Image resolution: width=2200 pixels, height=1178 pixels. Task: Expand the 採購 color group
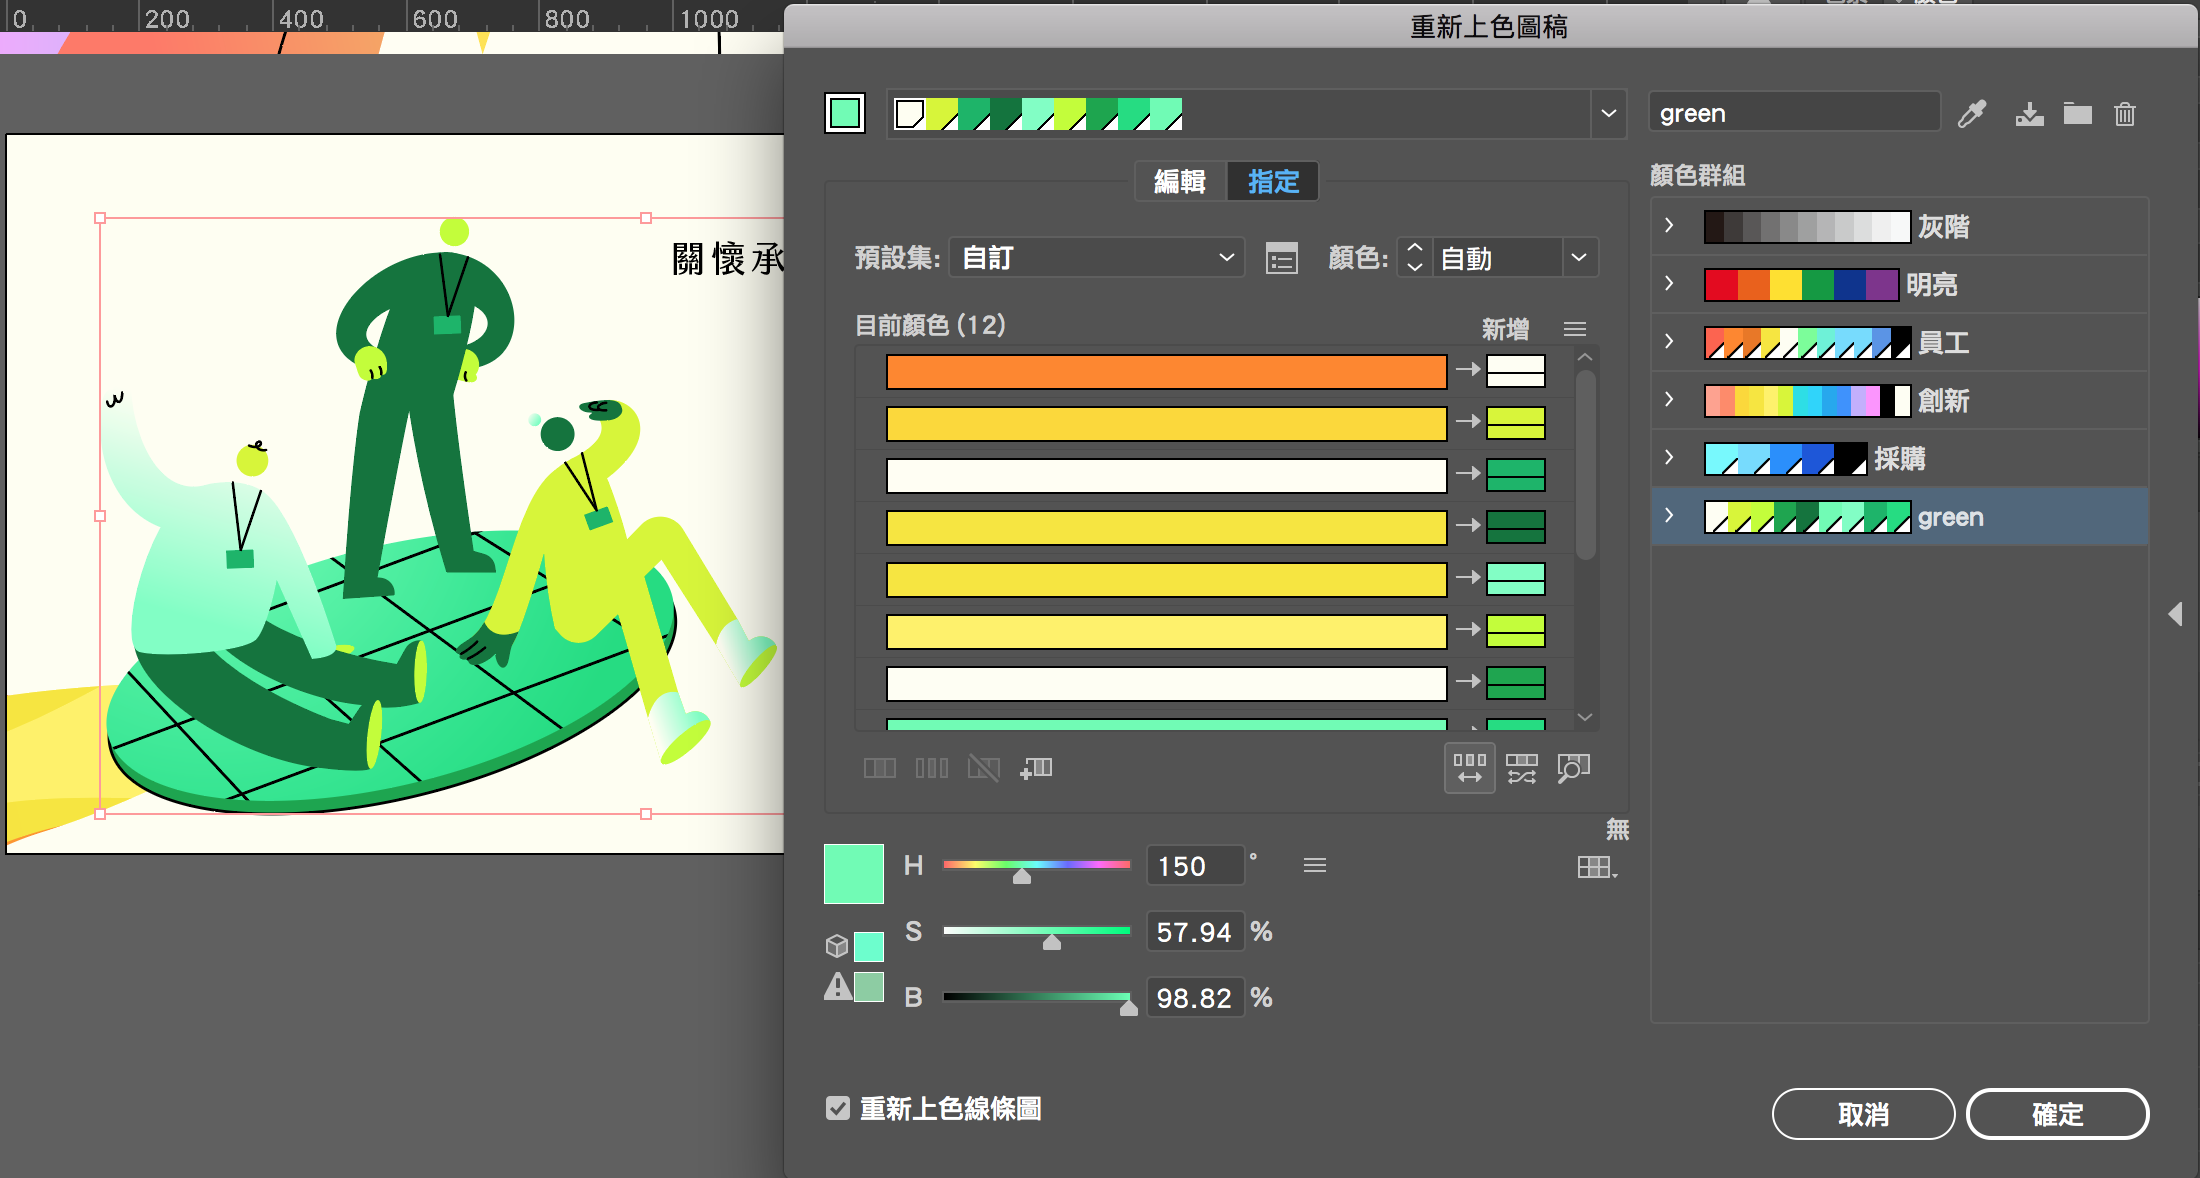1669,458
